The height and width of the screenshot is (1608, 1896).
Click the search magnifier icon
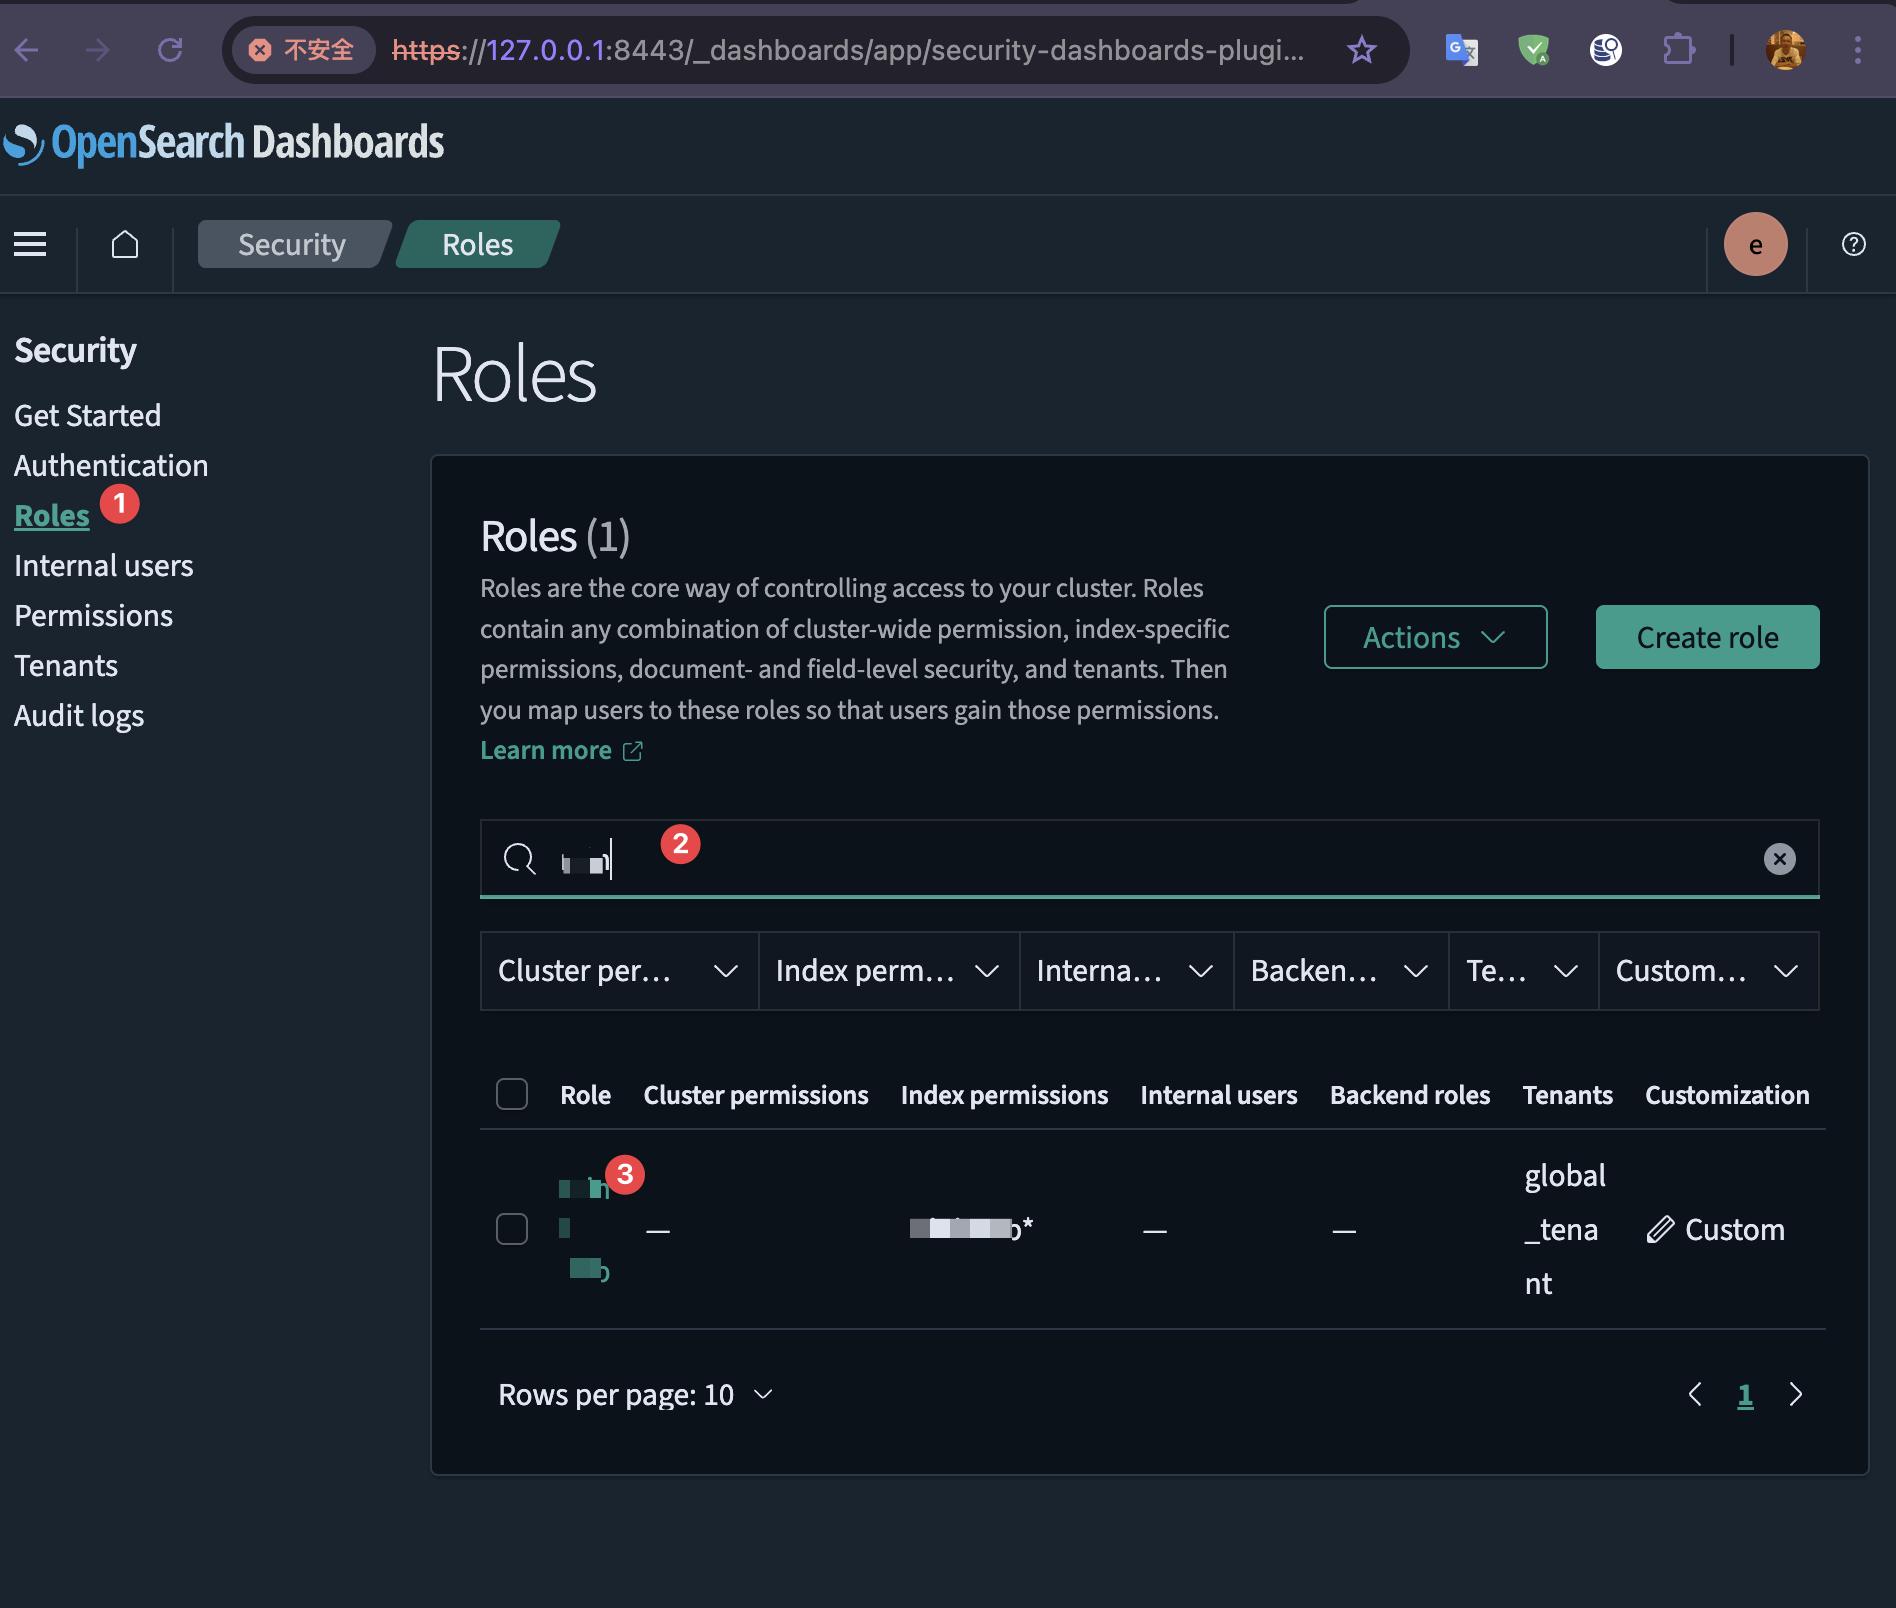[x=519, y=859]
